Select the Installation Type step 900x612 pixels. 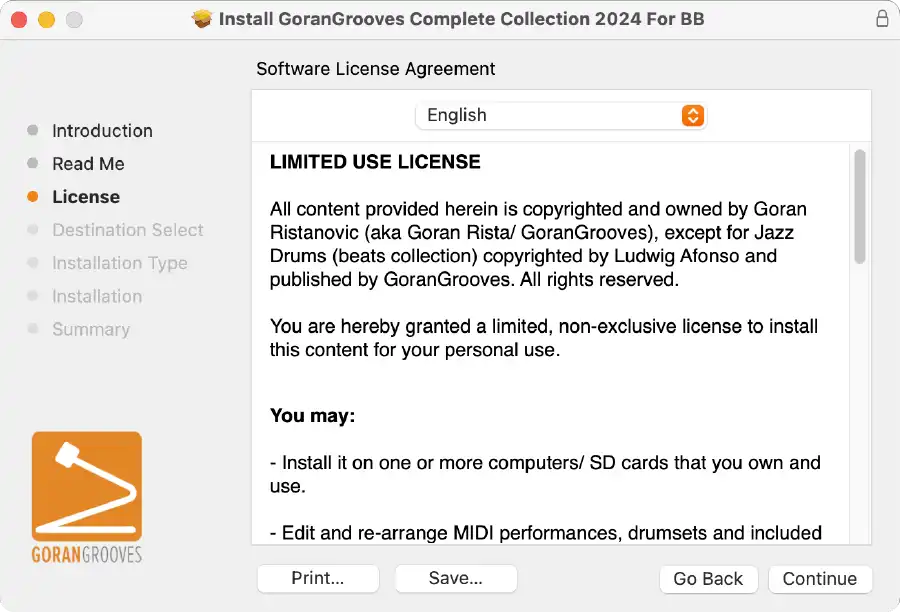click(119, 264)
